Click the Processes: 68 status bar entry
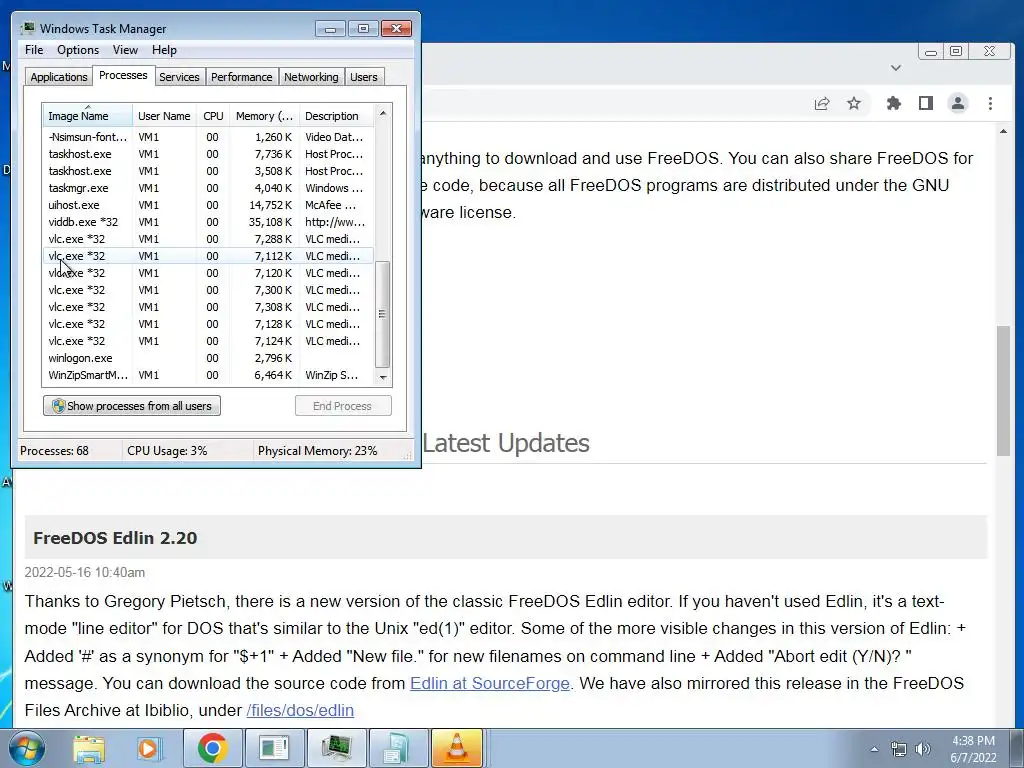The width and height of the screenshot is (1024, 768). [55, 451]
